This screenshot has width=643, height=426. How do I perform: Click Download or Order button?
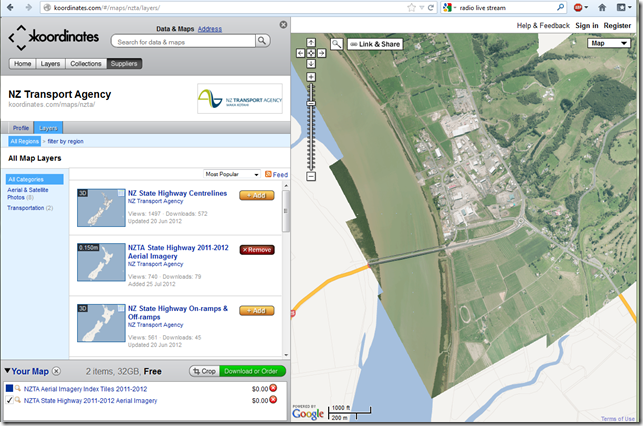tap(251, 371)
